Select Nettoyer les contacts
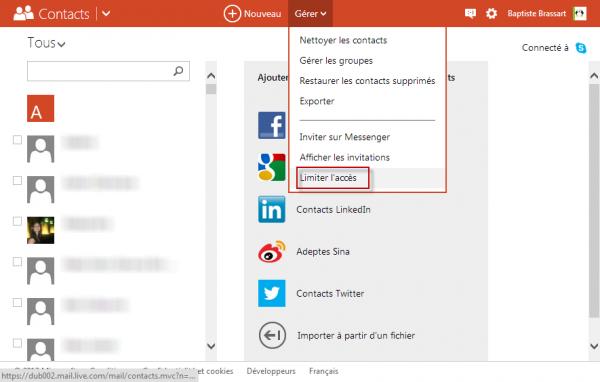This screenshot has width=600, height=382. 343,40
